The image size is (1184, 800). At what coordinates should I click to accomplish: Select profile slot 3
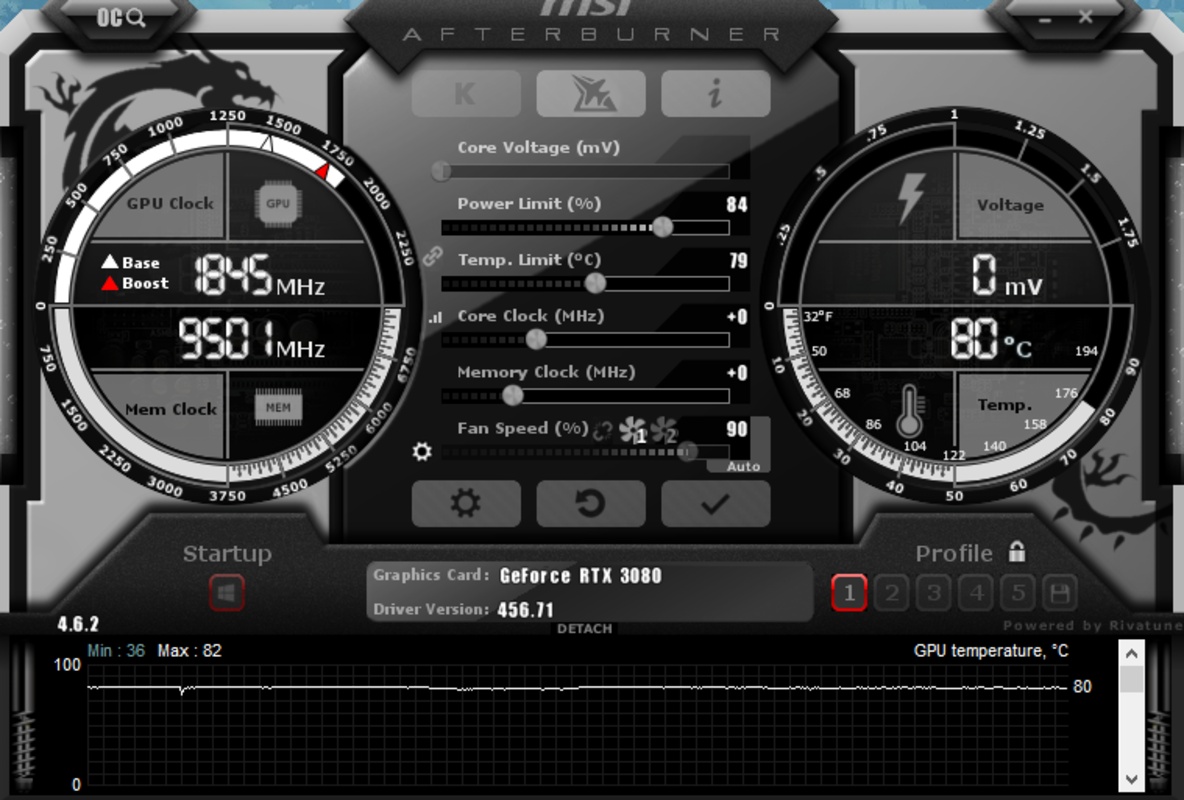(934, 593)
